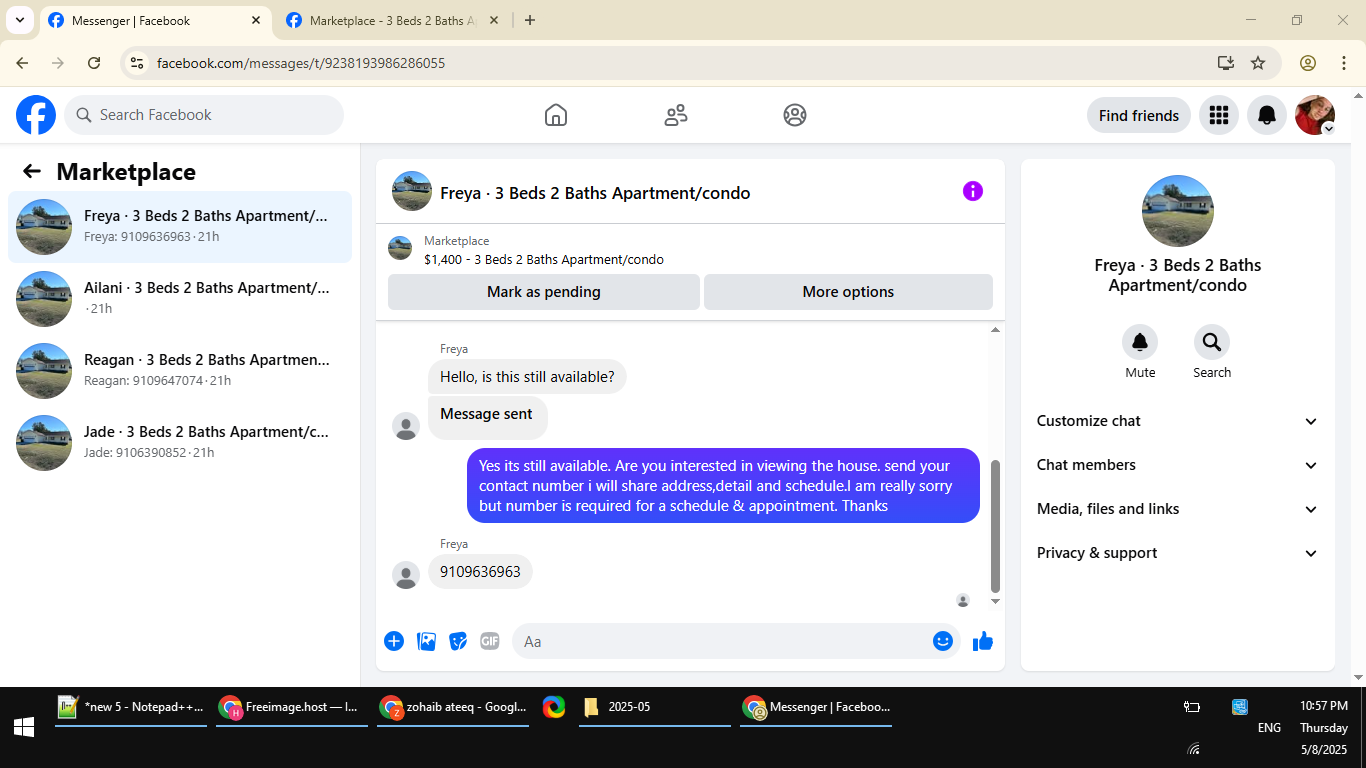Click the chat scrollbar up arrow
The image size is (1366, 768).
click(x=995, y=330)
